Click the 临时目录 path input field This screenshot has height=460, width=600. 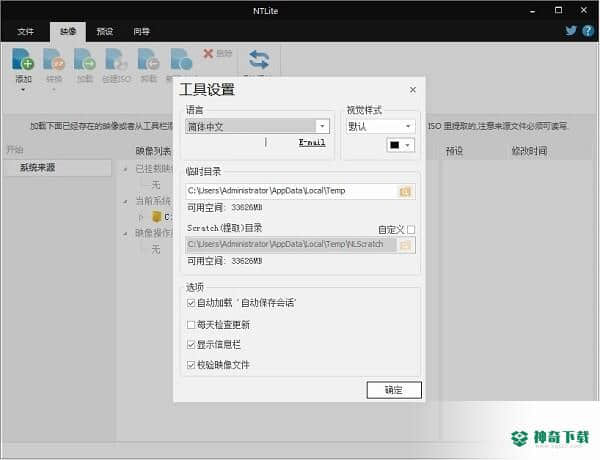pos(292,191)
